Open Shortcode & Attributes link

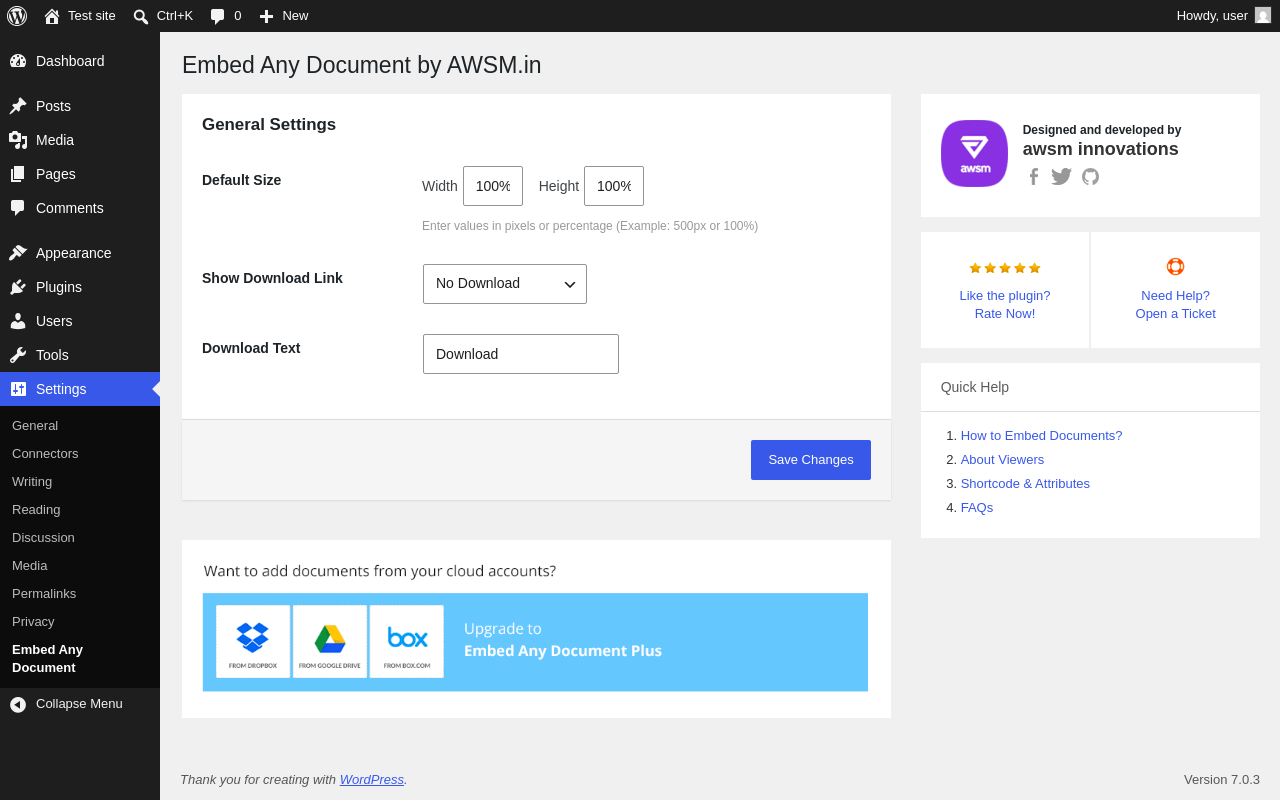(1025, 484)
